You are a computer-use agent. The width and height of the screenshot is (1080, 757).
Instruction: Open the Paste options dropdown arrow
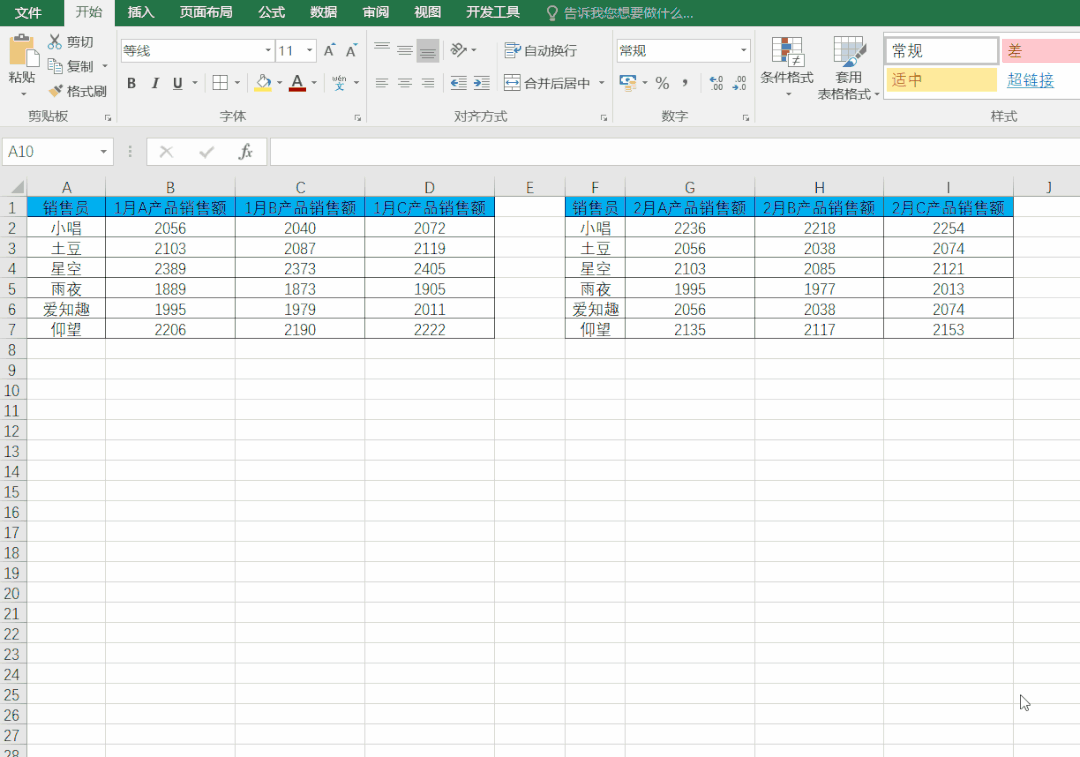pyautogui.click(x=23, y=94)
